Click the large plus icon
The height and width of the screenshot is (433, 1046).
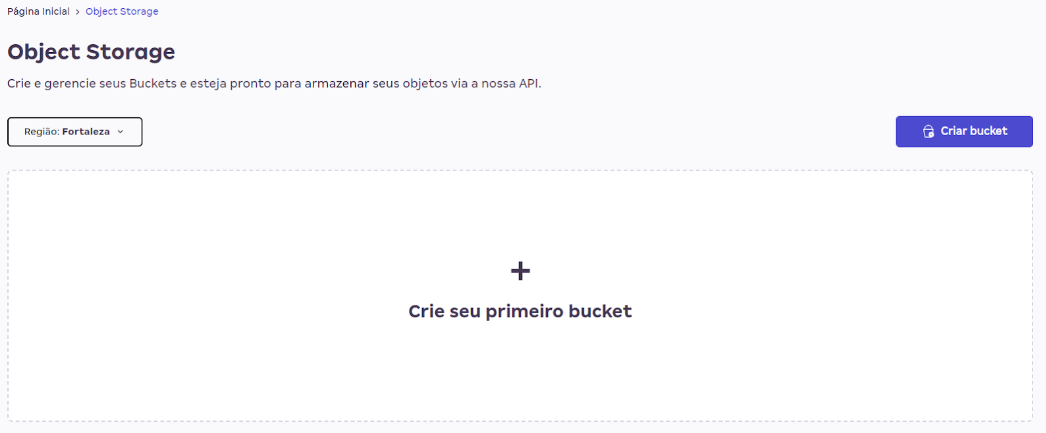(x=520, y=270)
